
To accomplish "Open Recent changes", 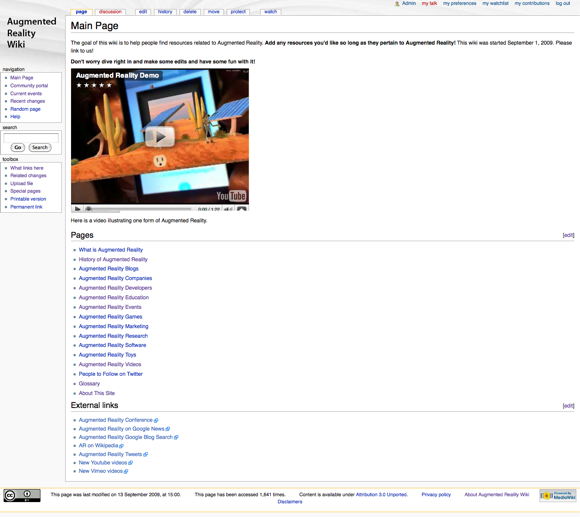I will pos(27,101).
